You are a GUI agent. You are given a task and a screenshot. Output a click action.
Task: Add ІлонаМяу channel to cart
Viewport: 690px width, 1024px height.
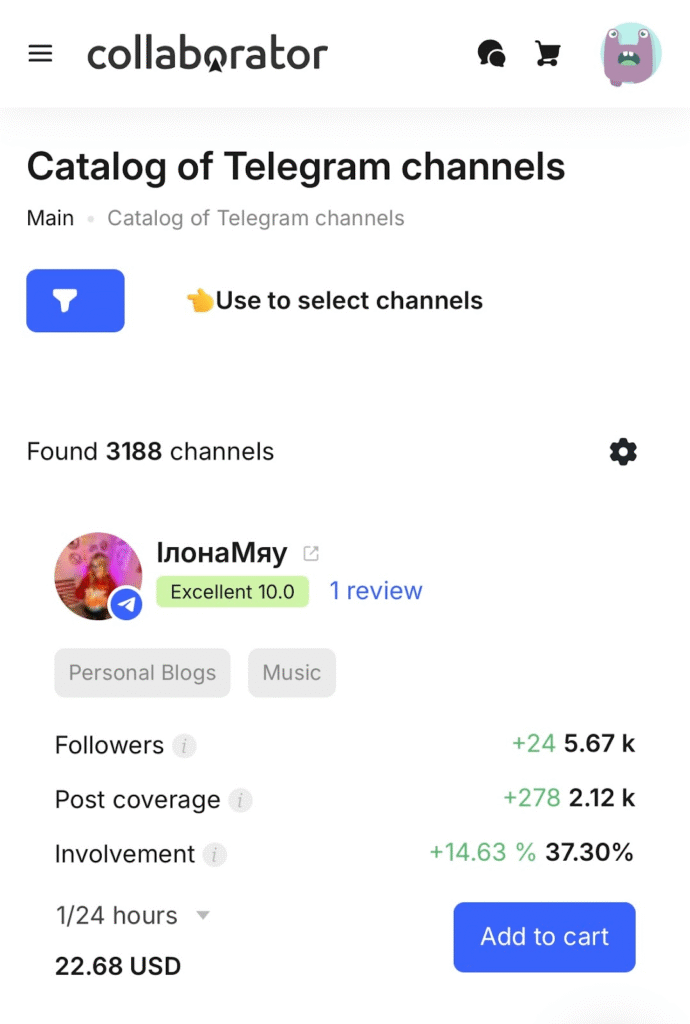544,937
